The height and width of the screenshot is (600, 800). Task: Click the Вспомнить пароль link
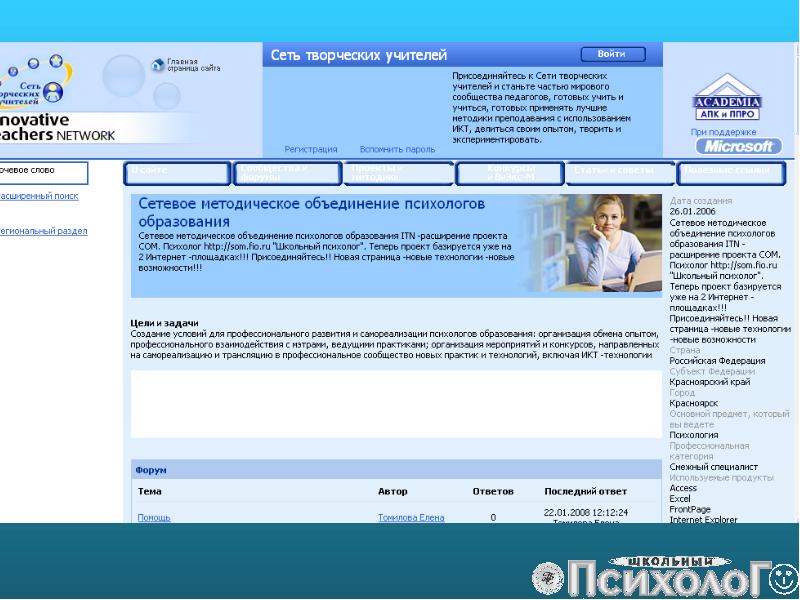[x=397, y=149]
